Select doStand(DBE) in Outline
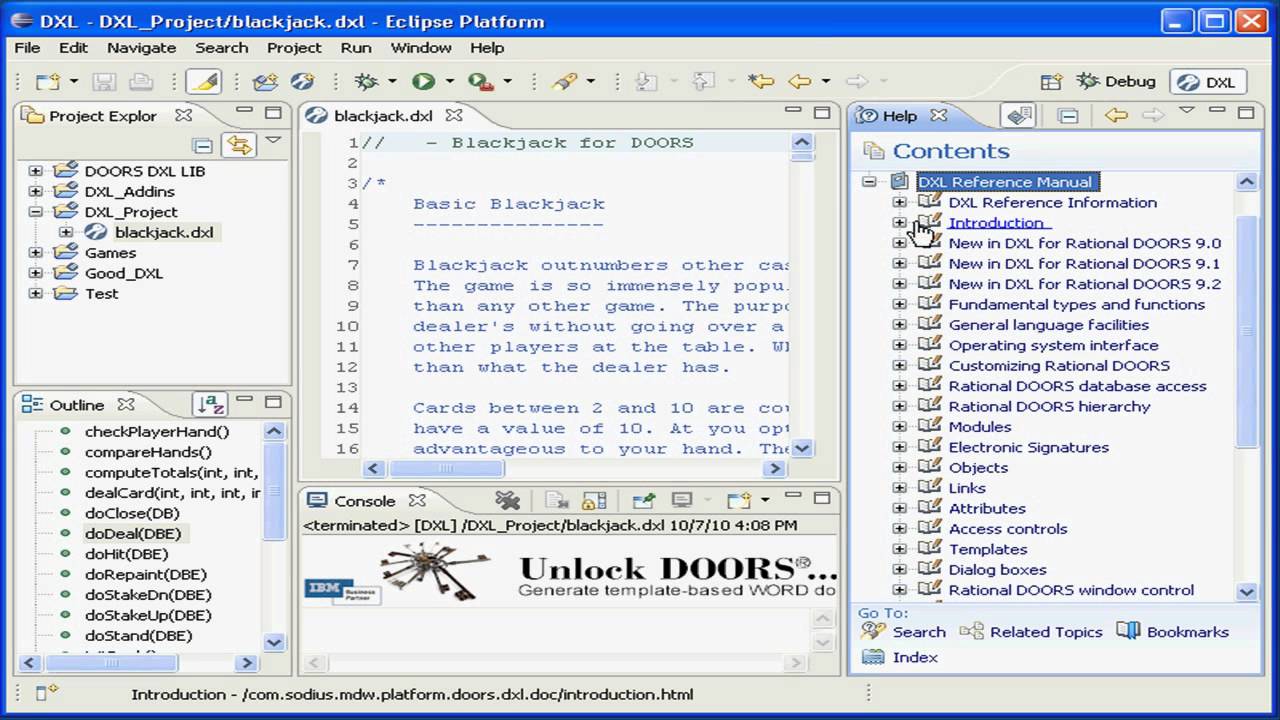The image size is (1280, 720). (x=138, y=636)
